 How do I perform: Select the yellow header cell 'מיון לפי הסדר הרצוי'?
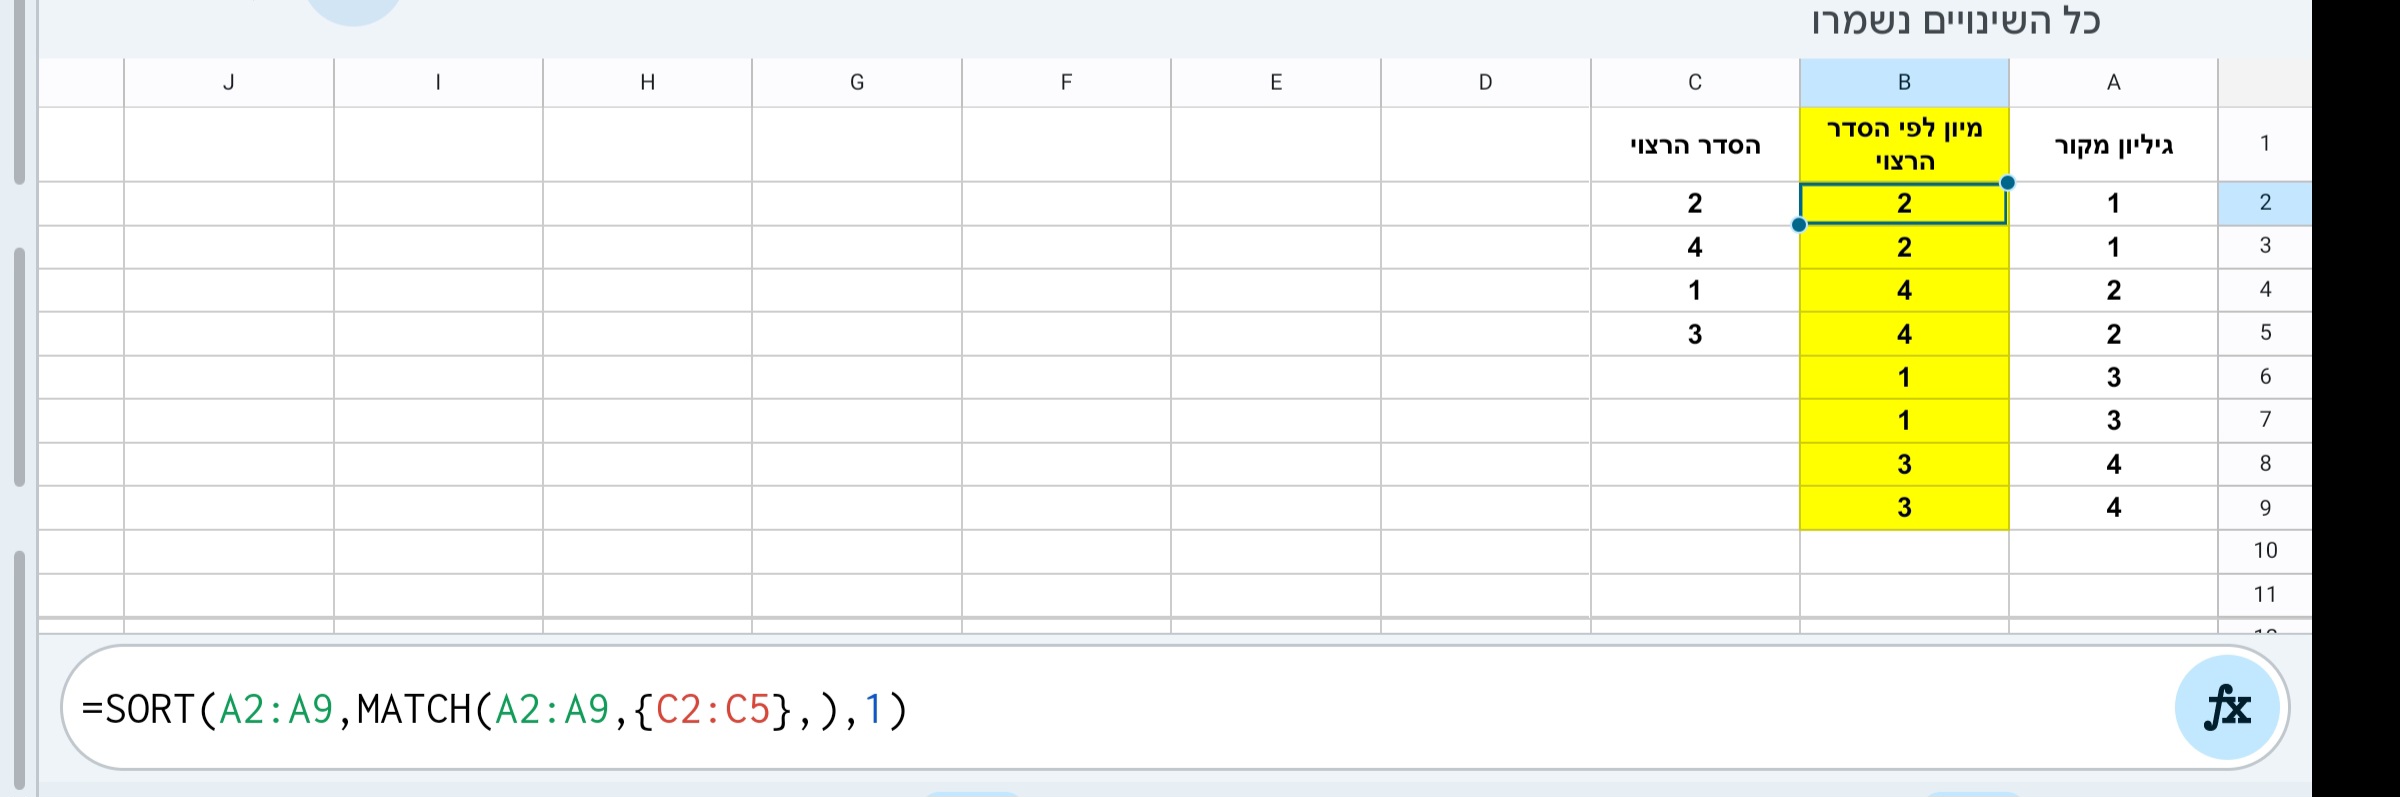1904,144
